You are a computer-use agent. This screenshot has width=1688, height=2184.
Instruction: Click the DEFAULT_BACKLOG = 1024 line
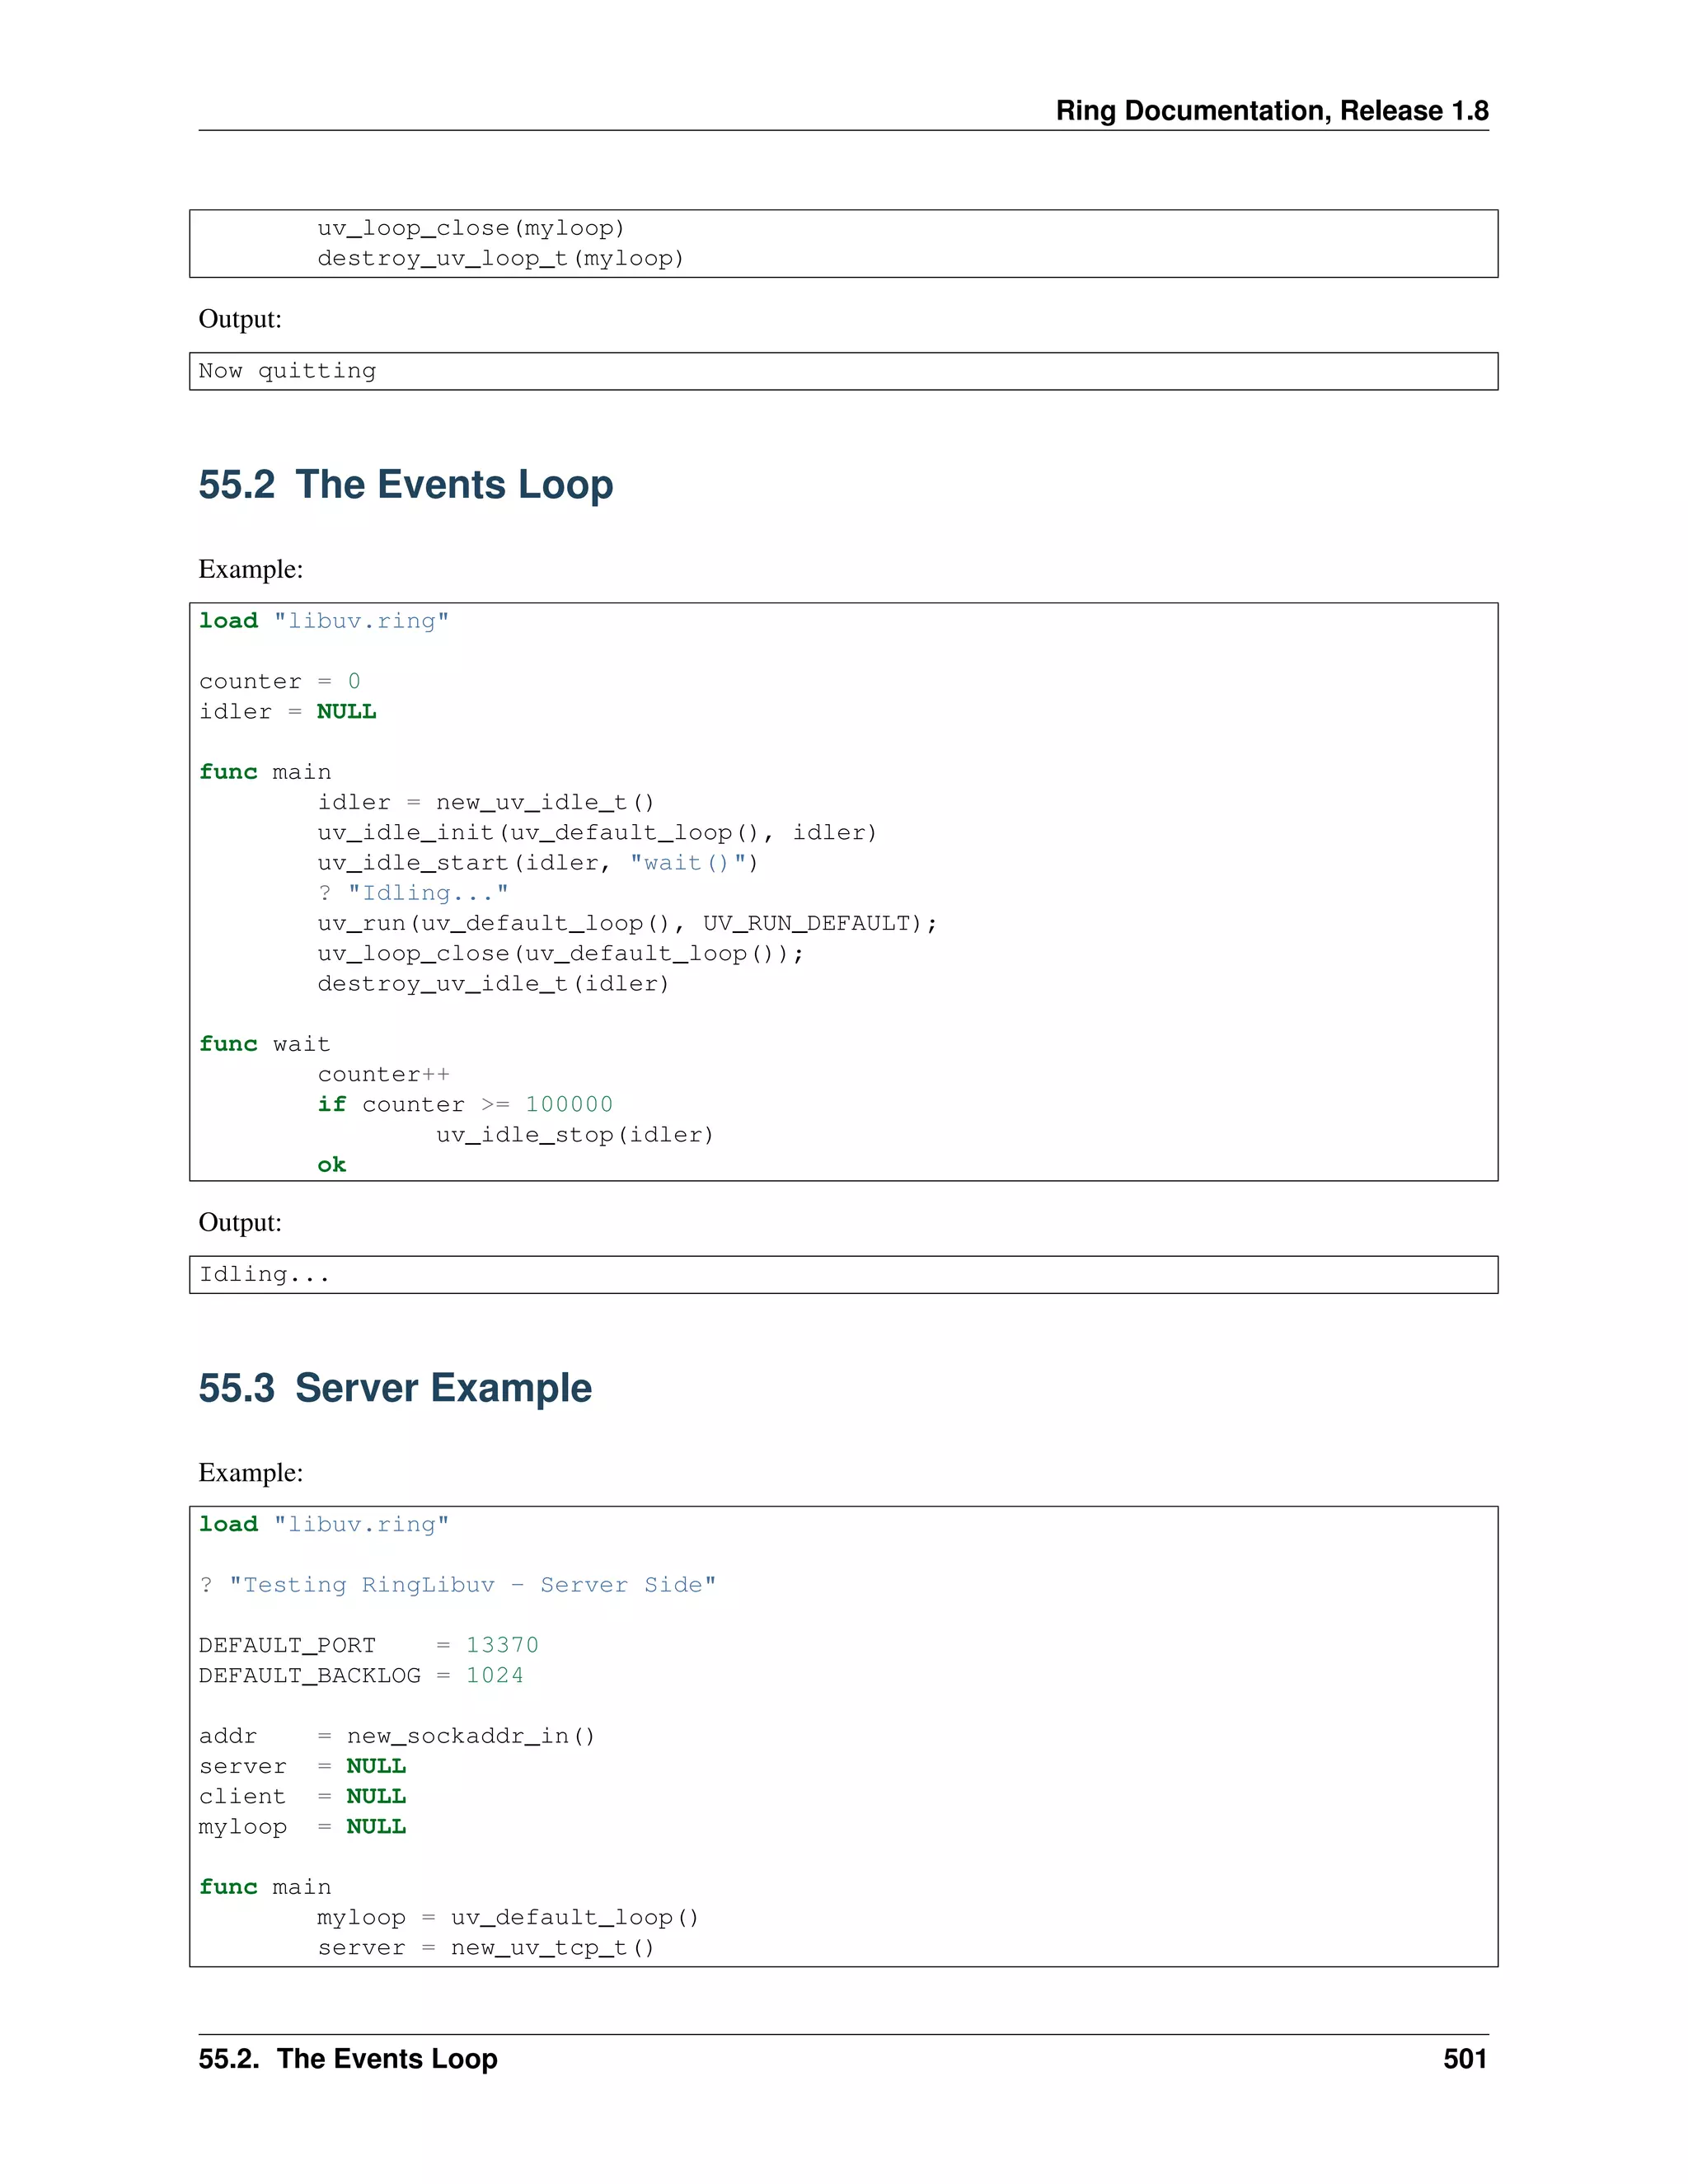(360, 1675)
